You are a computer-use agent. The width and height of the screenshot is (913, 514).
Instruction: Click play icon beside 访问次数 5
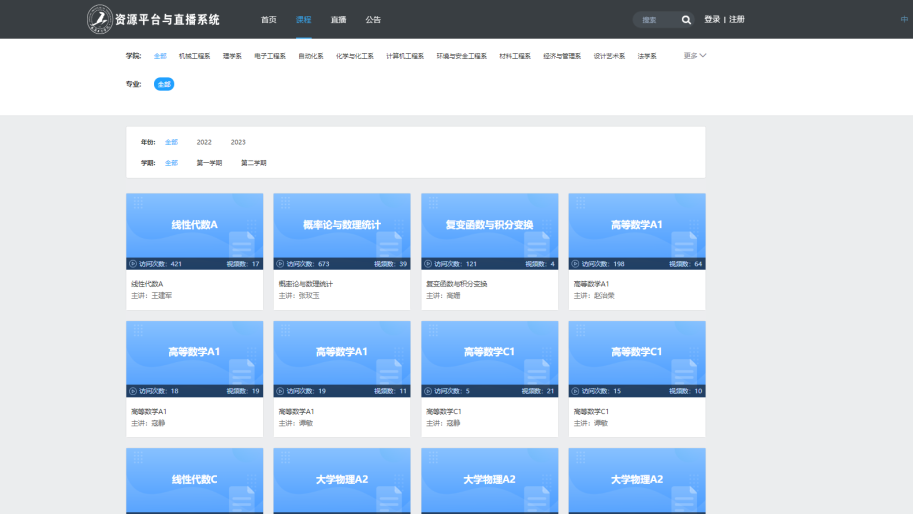coord(428,391)
